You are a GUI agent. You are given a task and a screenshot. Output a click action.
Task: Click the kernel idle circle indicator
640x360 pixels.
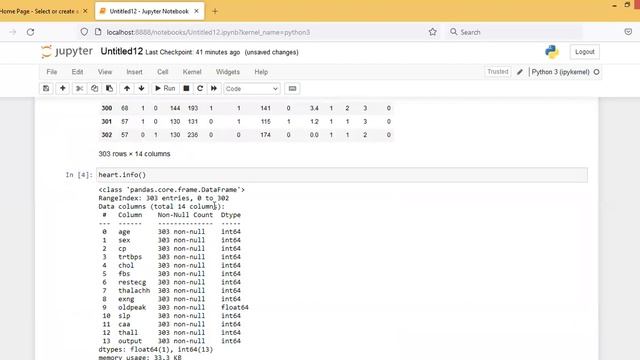pyautogui.click(x=596, y=72)
